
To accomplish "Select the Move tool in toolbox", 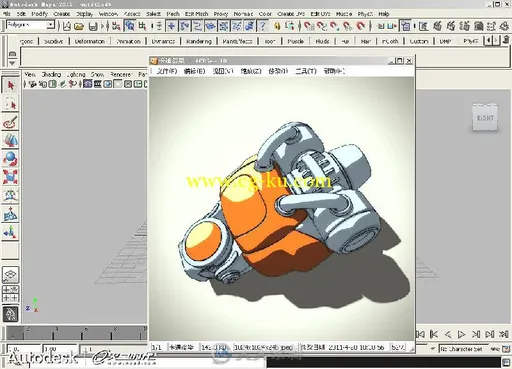I will click(10, 140).
